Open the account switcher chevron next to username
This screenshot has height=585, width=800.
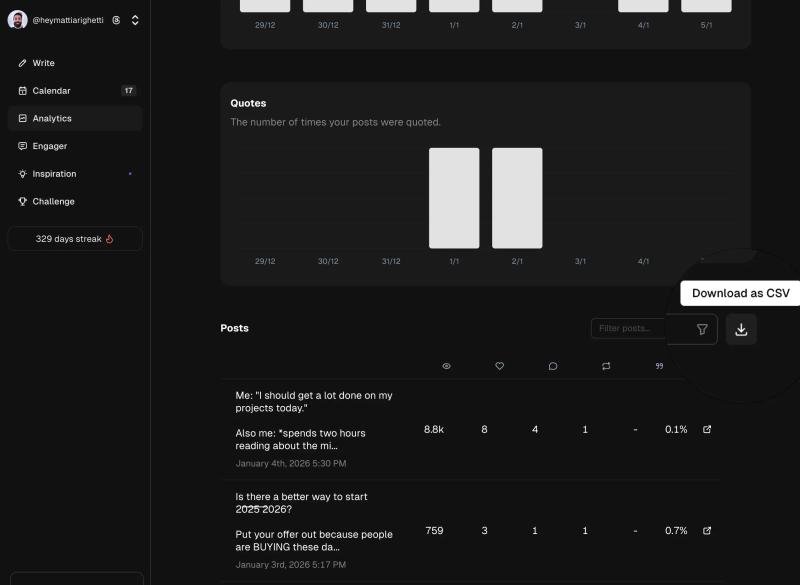[x=134, y=19]
